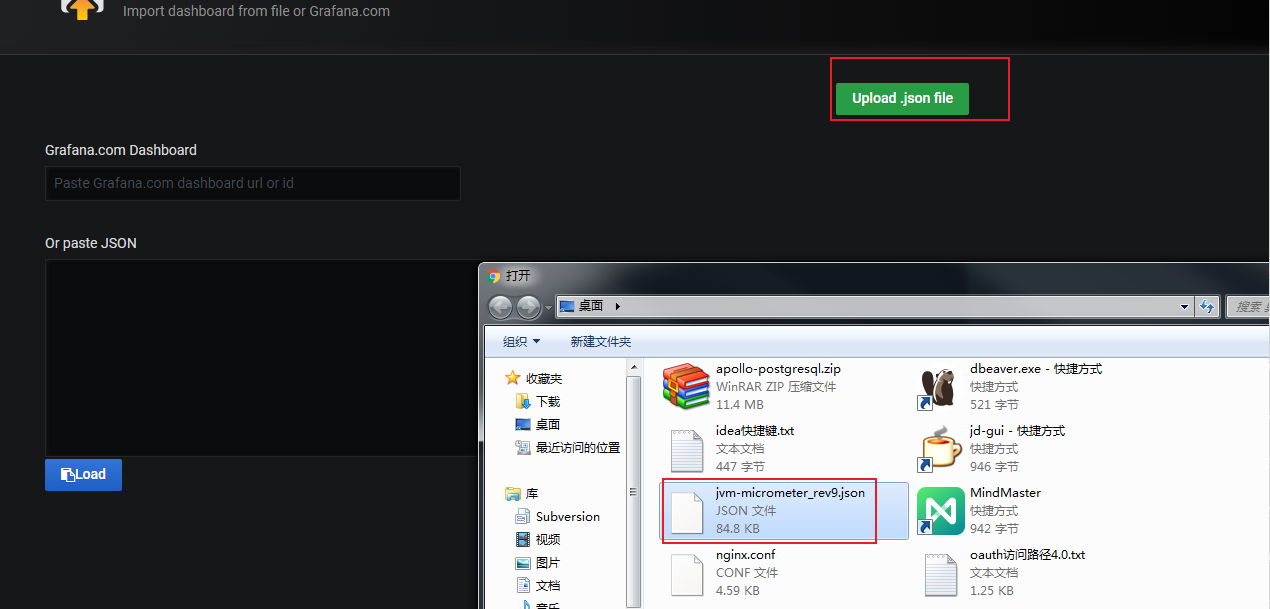Select the dbeaver.exe shortcut
Viewport: 1270px width, 609px height.
(1039, 387)
